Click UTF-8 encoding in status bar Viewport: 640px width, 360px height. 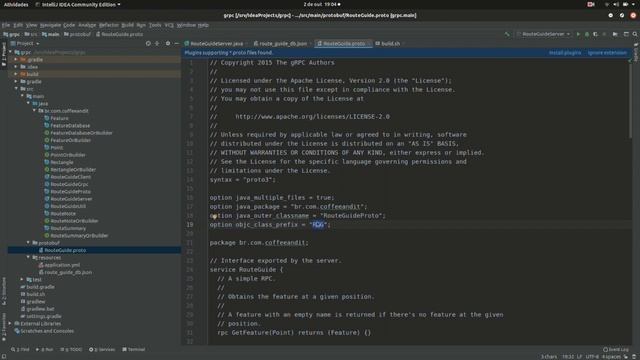(x=592, y=357)
